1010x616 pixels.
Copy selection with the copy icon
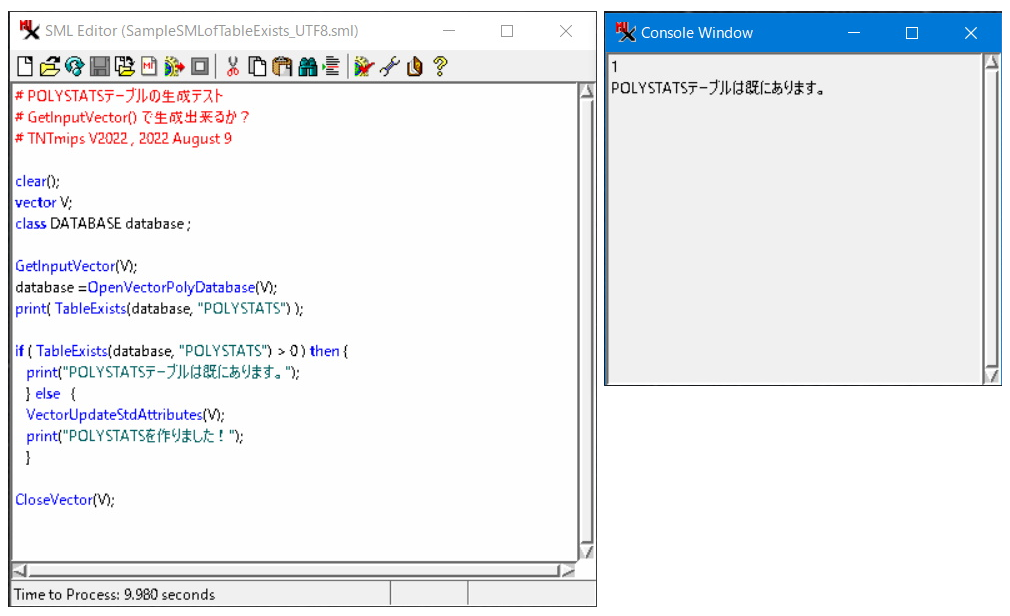tap(257, 67)
